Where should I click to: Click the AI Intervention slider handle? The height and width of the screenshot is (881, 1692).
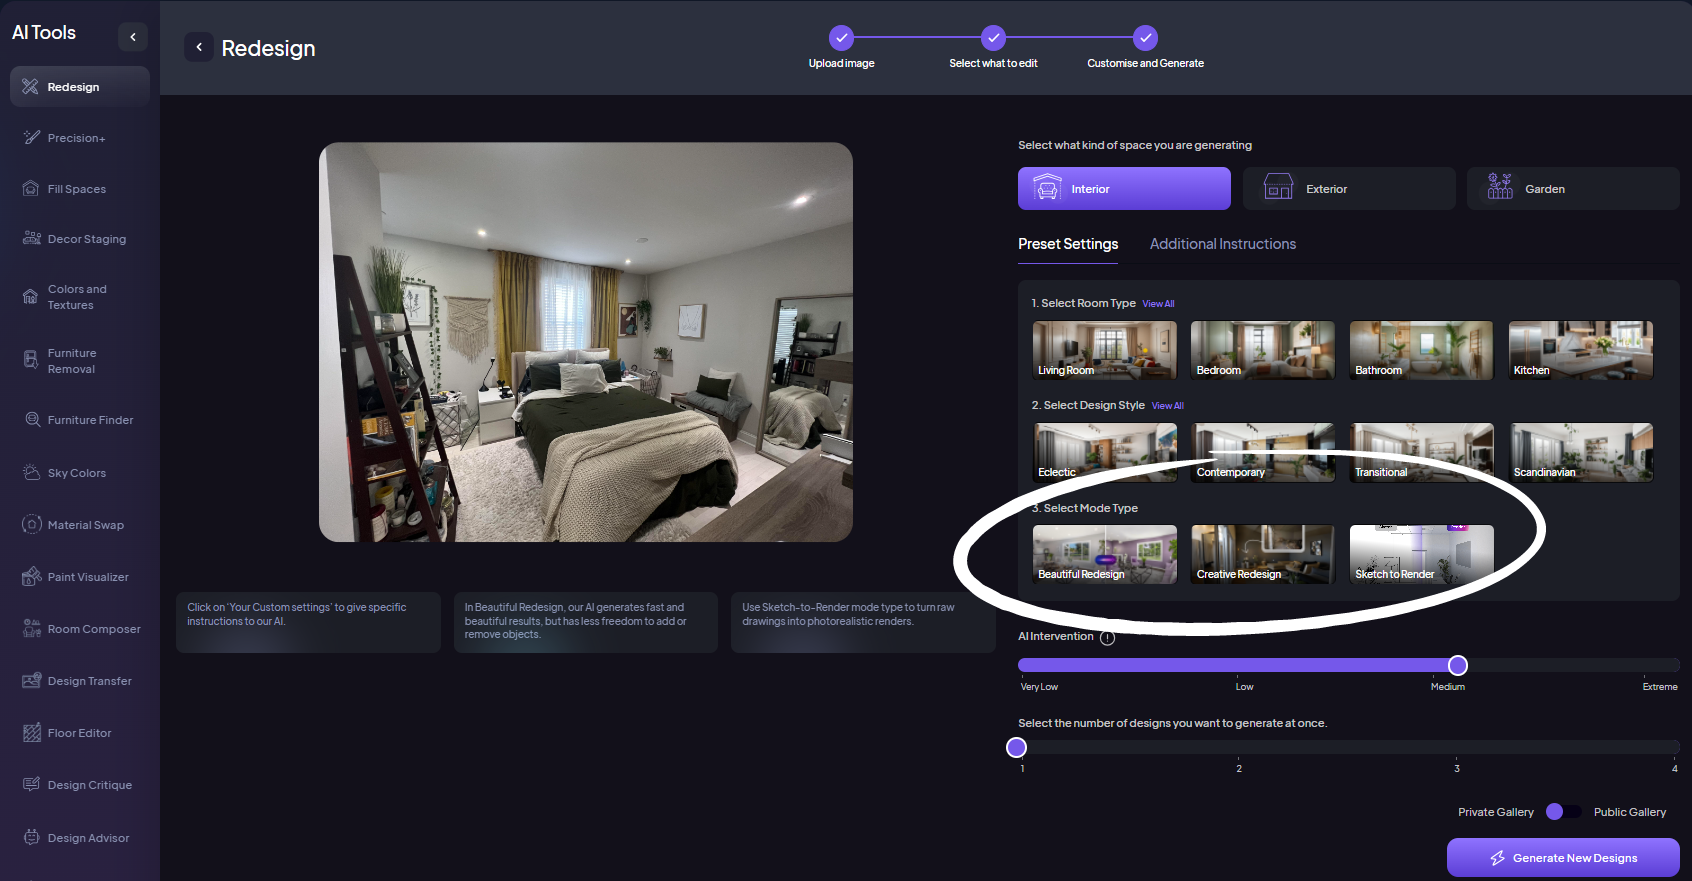click(x=1457, y=665)
